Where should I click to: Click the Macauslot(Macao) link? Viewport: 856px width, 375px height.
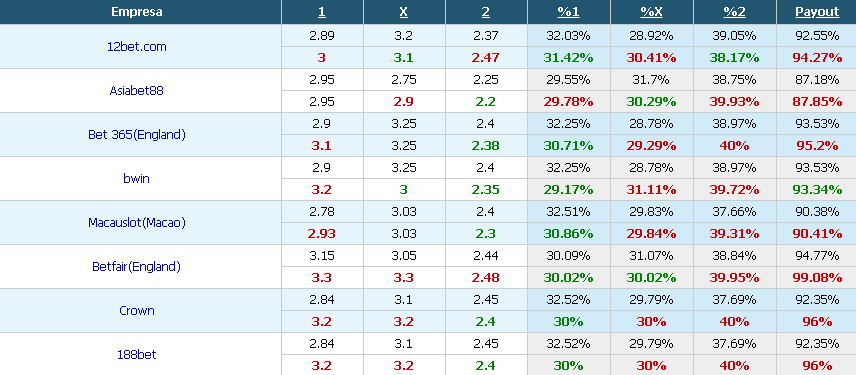[x=136, y=223]
